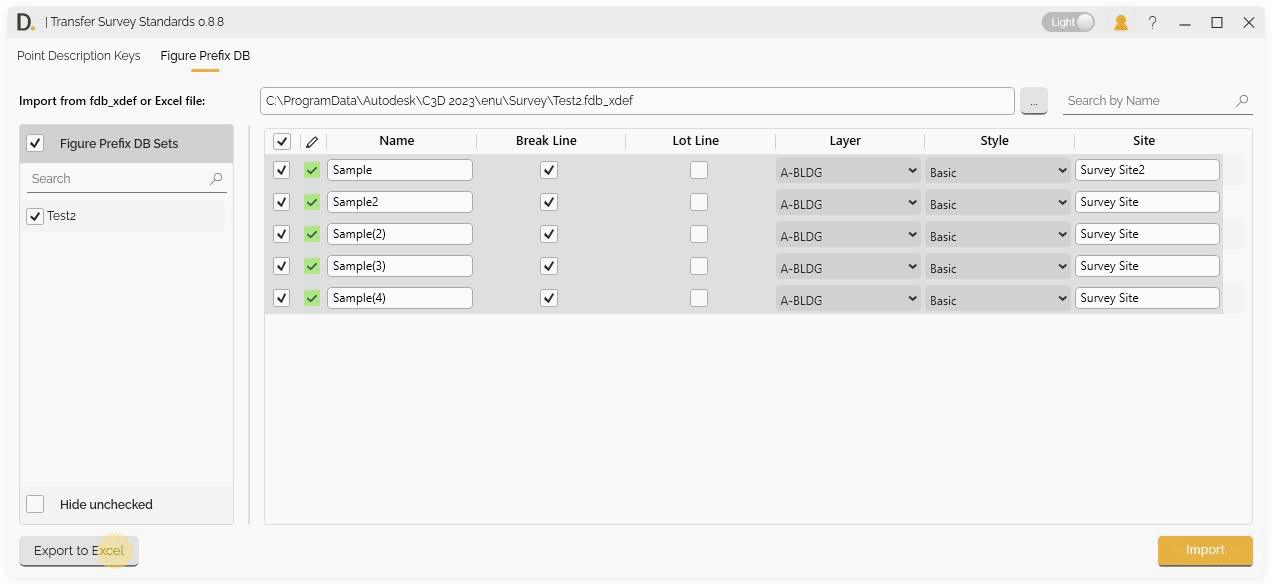Click the green checkmark beside Sample
This screenshot has height=584, width=1272.
[311, 169]
